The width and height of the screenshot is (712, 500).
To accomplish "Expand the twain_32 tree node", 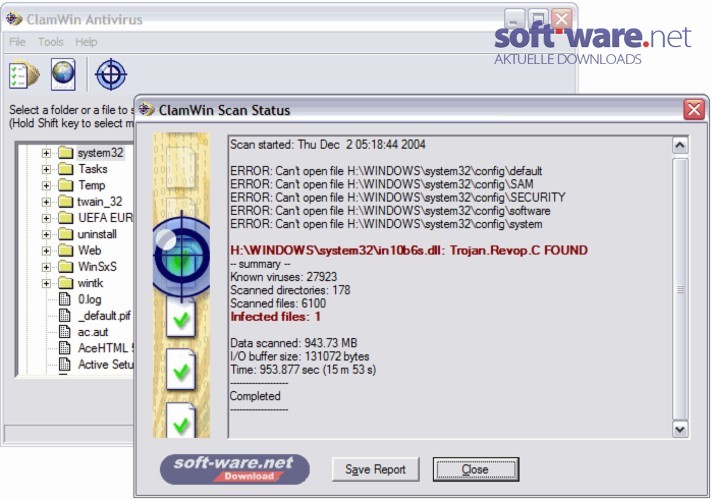I will (x=46, y=202).
